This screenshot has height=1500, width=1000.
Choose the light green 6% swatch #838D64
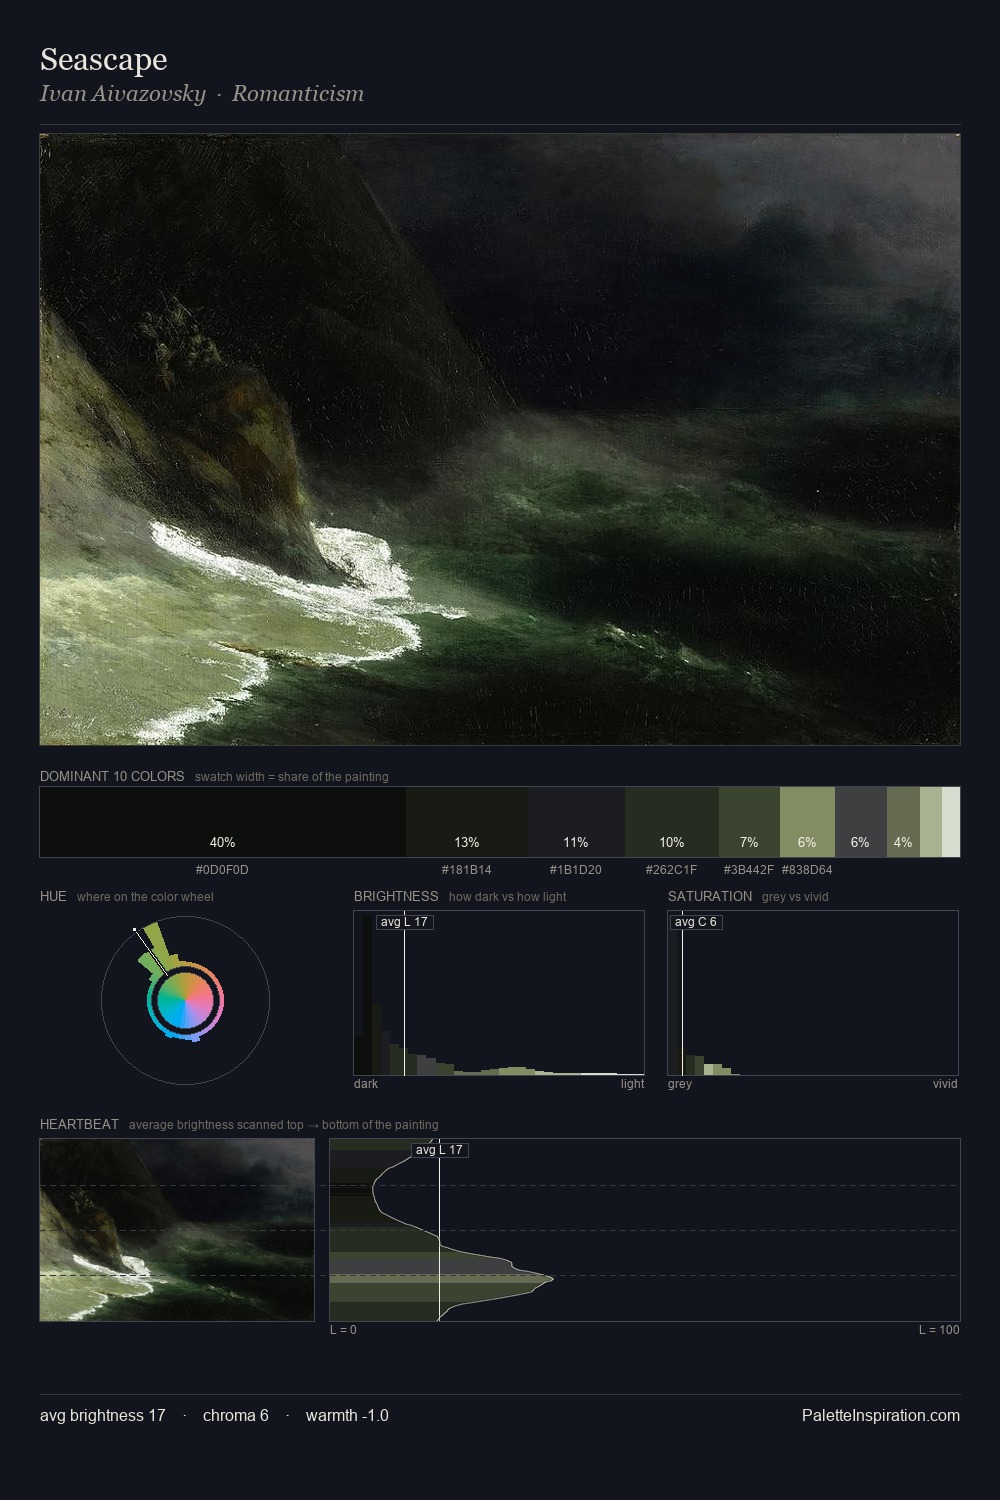[x=807, y=822]
